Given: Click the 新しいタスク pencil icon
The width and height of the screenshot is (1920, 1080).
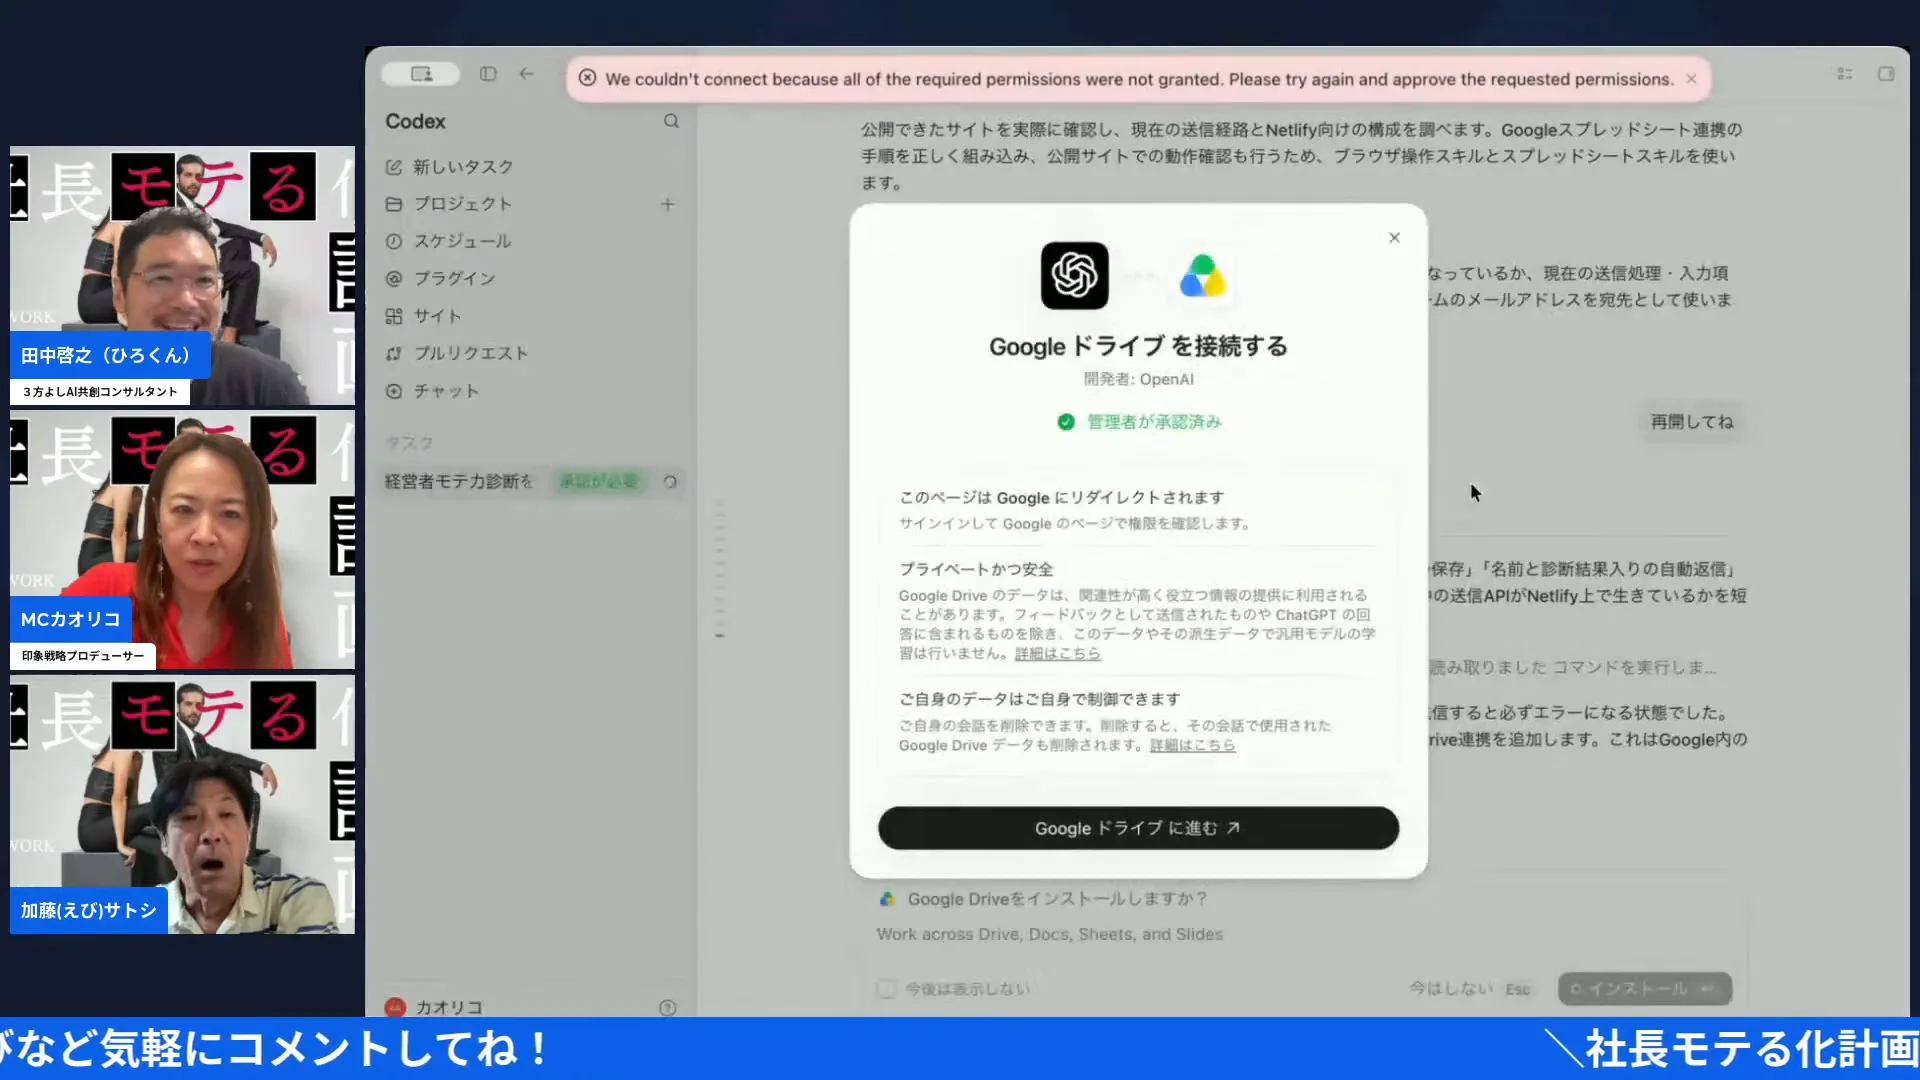Looking at the screenshot, I should [x=394, y=167].
